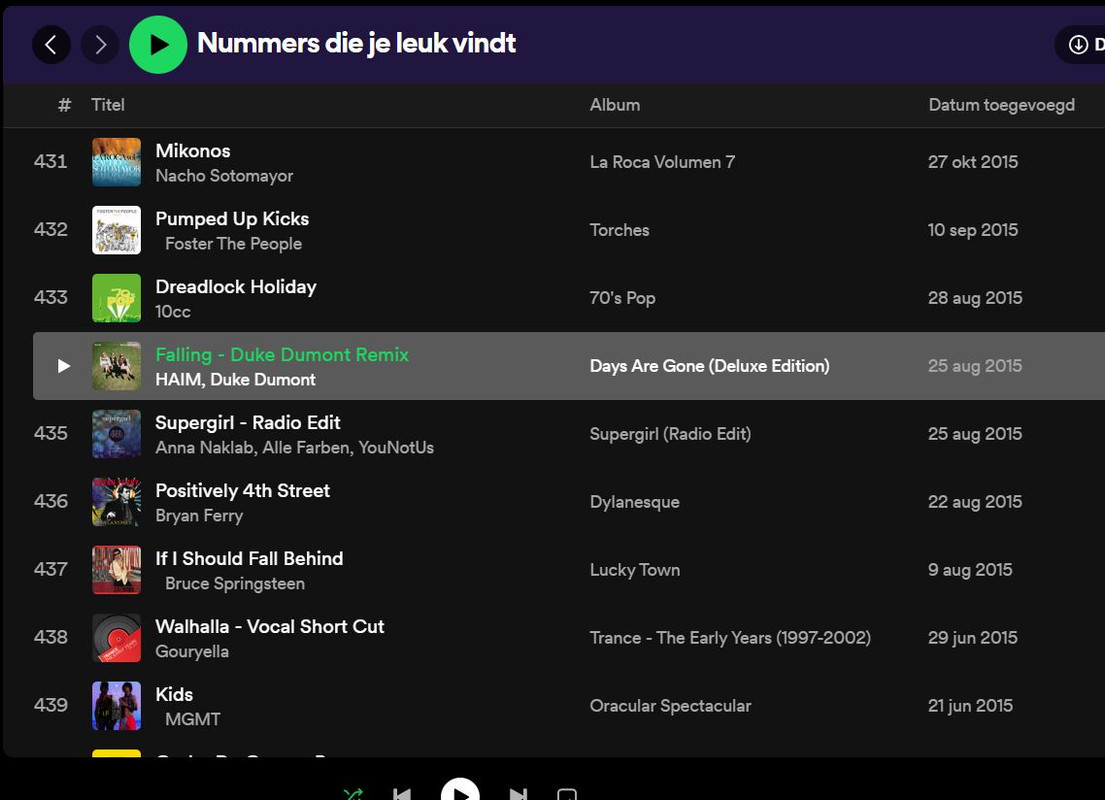The width and height of the screenshot is (1105, 800).
Task: Open album Days Are Gone (Deluxe Edition)
Action: tap(709, 366)
